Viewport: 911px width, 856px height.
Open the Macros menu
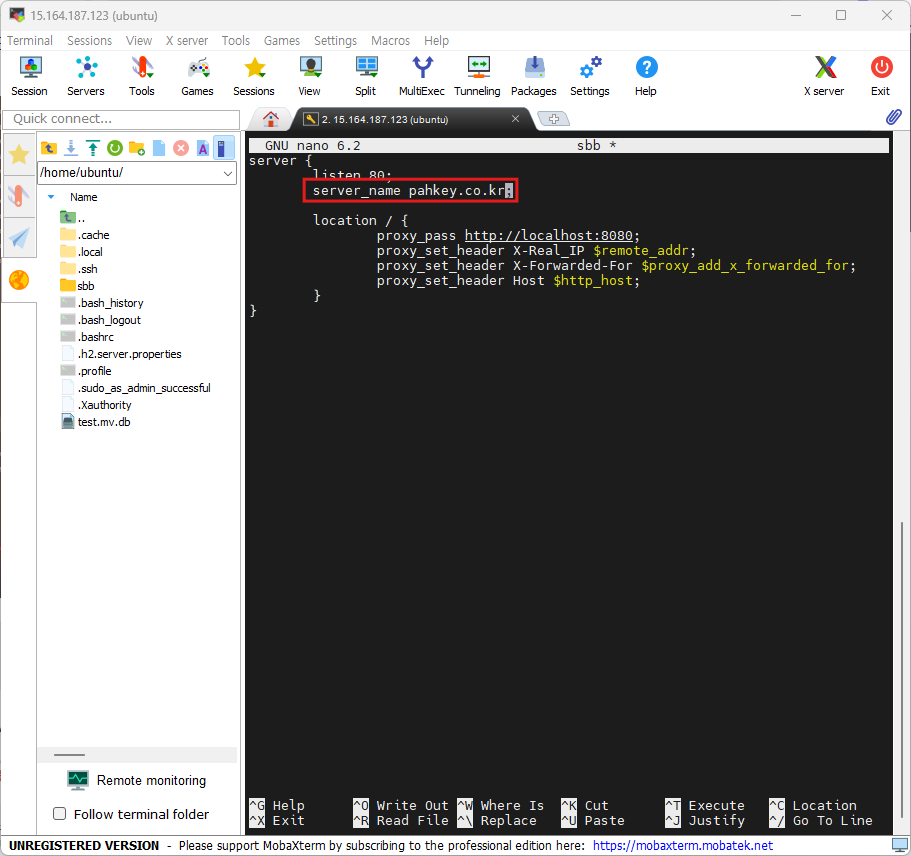pyautogui.click(x=390, y=41)
